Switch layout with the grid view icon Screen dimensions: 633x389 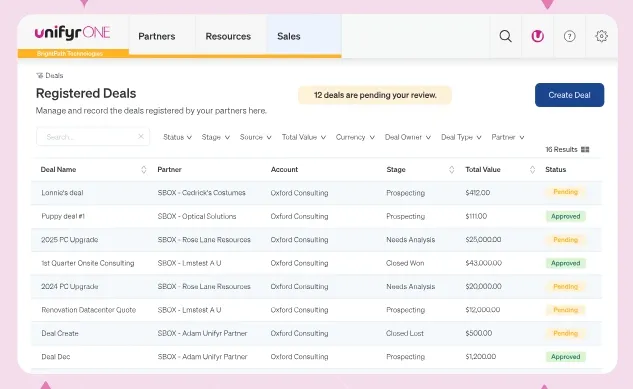(585, 149)
